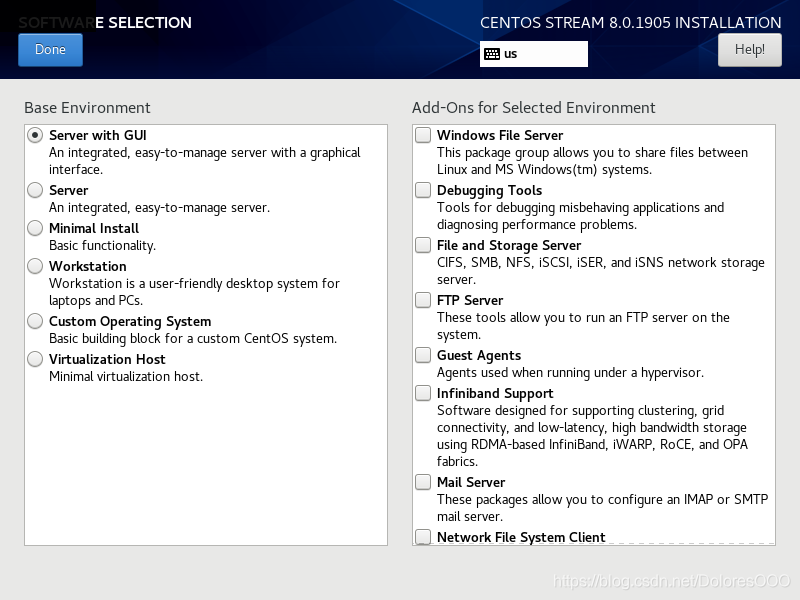The width and height of the screenshot is (800, 600).
Task: Select Server with GUI radio button
Action: pyautogui.click(x=35, y=135)
